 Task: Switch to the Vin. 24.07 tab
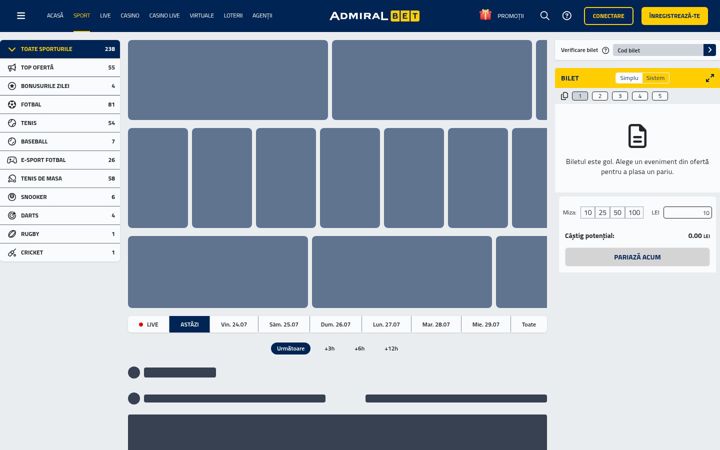pyautogui.click(x=234, y=324)
